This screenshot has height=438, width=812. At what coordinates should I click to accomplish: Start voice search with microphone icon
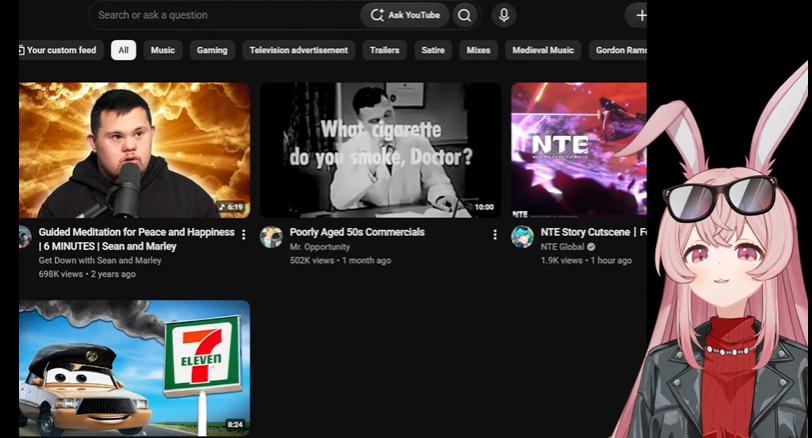(504, 16)
